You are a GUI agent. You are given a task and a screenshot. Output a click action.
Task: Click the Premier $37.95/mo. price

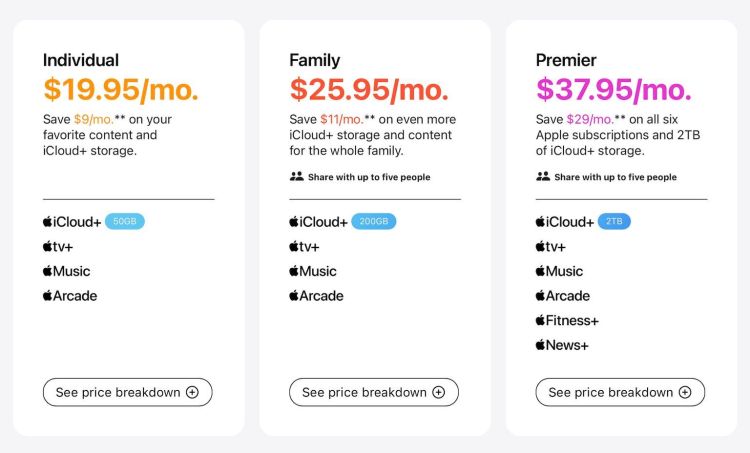click(x=614, y=90)
